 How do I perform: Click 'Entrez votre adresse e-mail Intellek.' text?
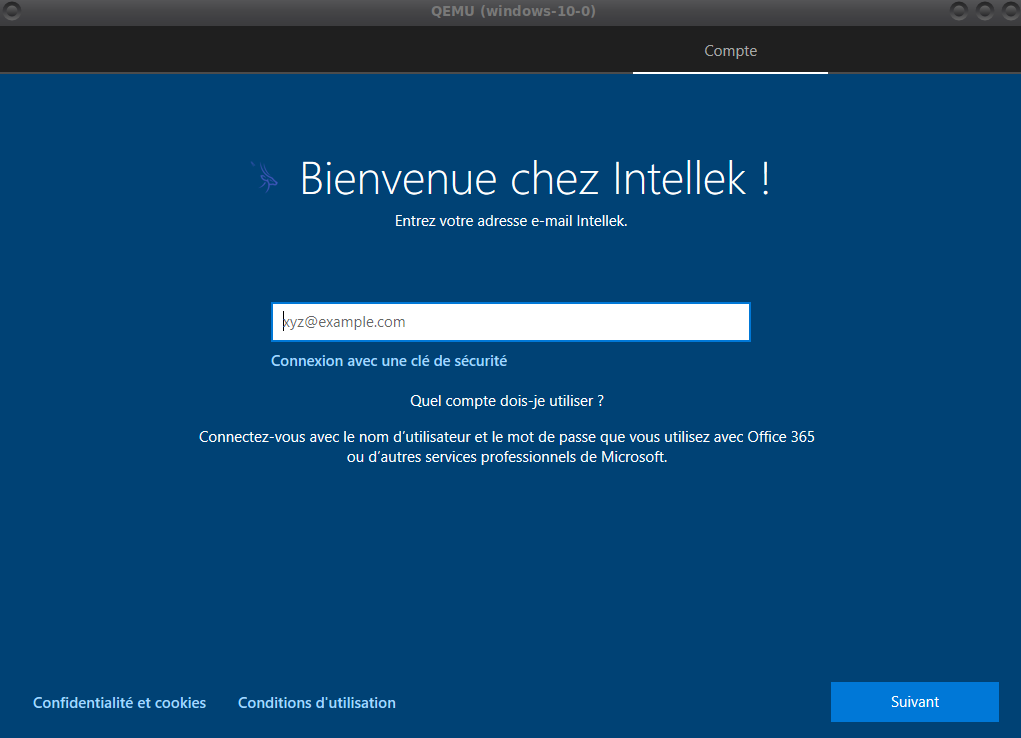coord(511,221)
